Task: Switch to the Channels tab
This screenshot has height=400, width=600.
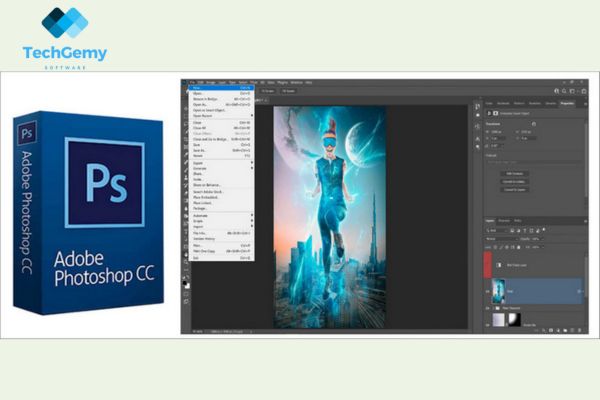Action: (504, 221)
